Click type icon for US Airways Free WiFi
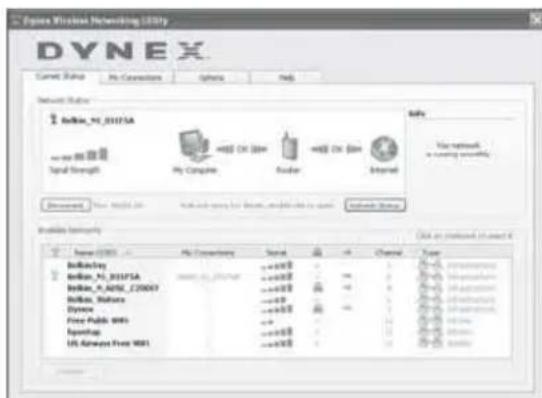The image size is (542, 398). [x=430, y=343]
